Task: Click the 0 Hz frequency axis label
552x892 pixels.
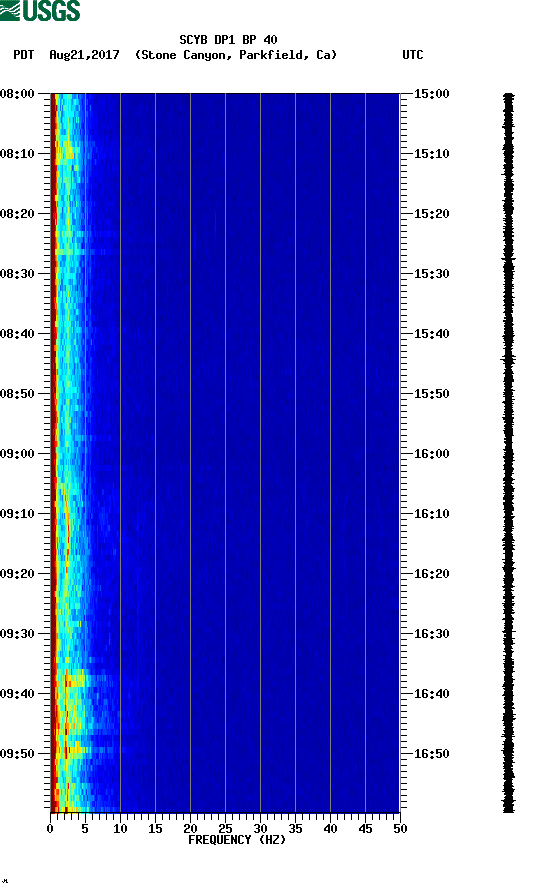Action: 50,829
